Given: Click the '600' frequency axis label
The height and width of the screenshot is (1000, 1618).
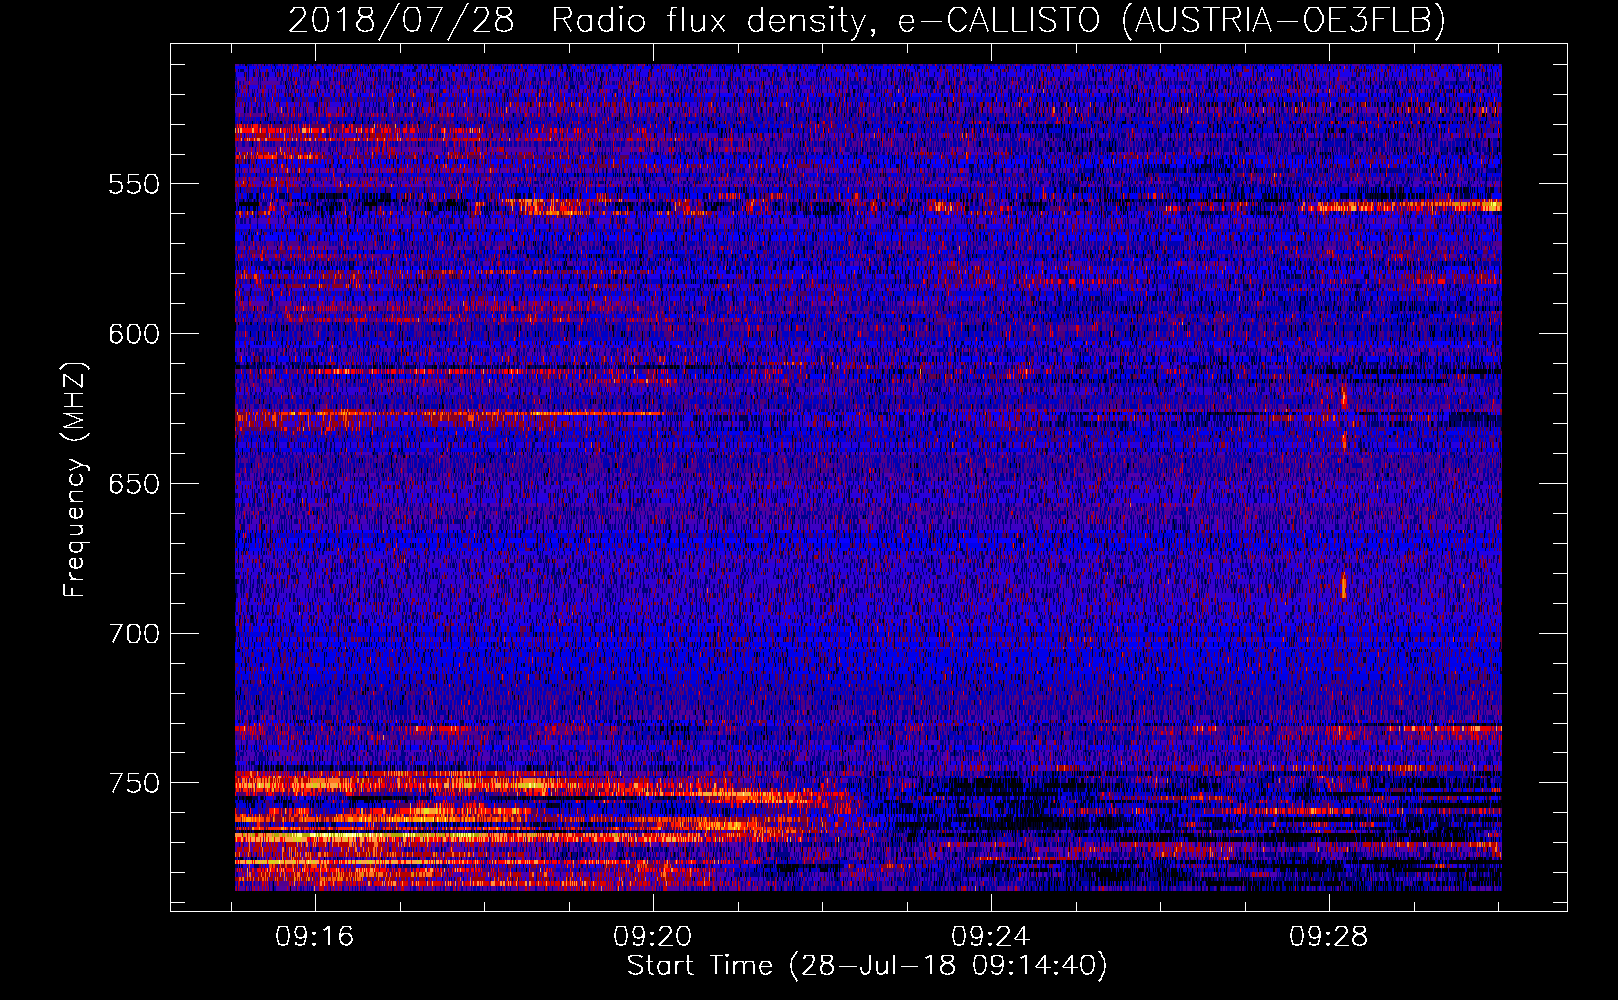Looking at the screenshot, I should pos(134,334).
